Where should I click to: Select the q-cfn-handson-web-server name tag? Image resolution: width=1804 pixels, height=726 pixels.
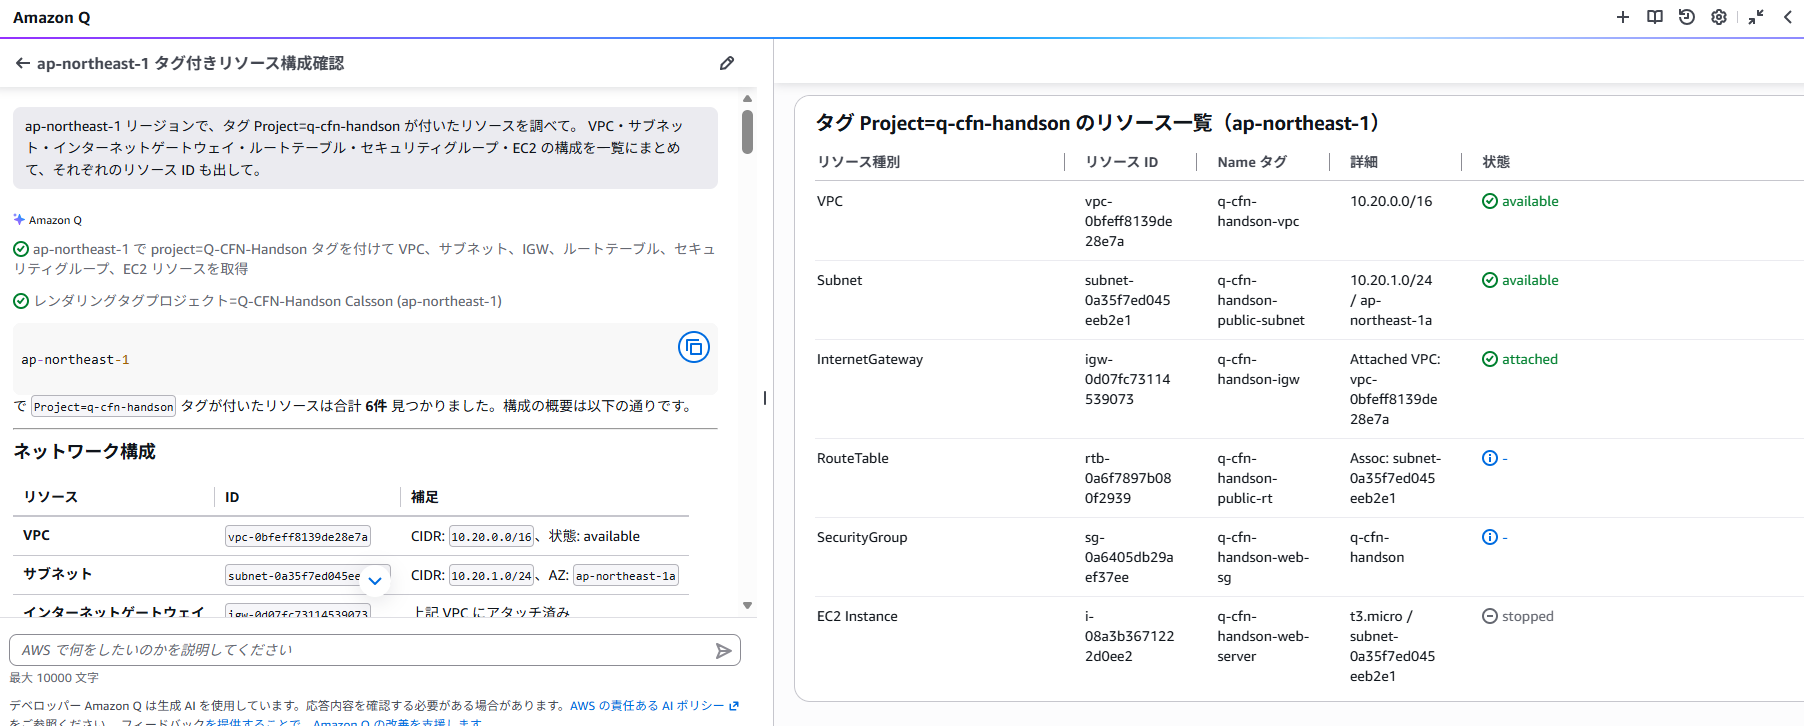pos(1263,636)
